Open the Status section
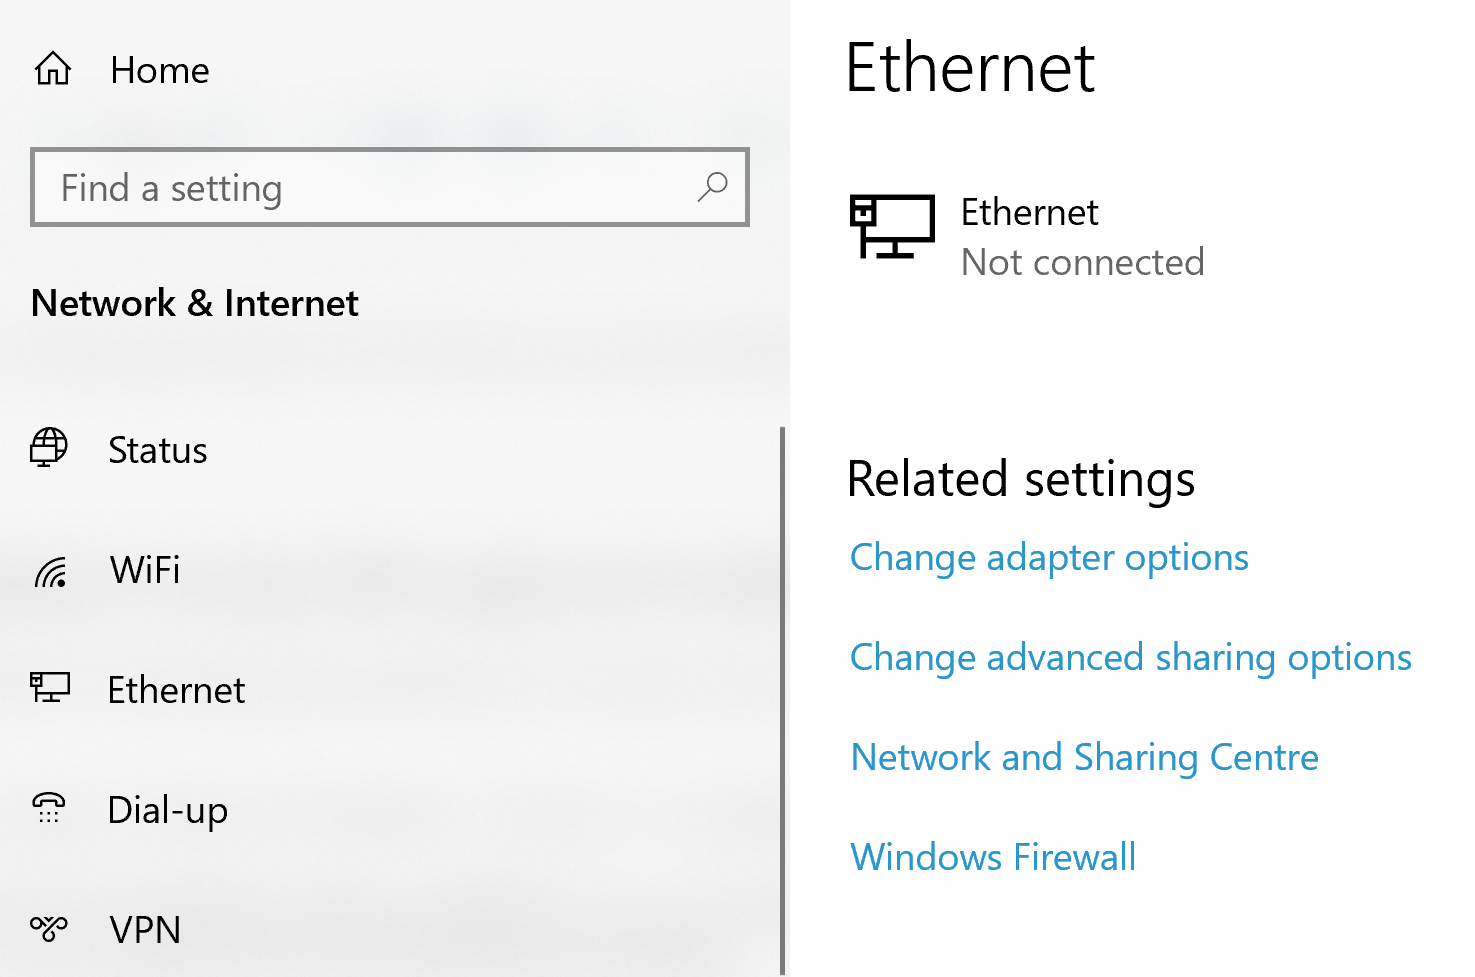 [x=157, y=450]
